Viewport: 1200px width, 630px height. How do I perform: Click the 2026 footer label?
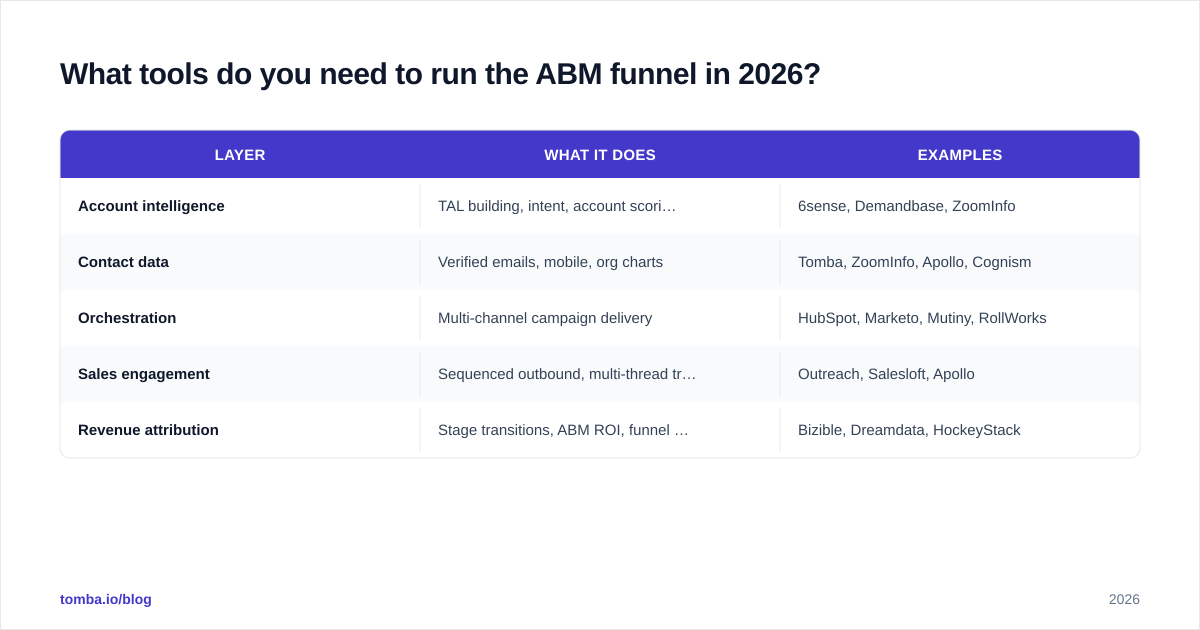point(1124,599)
